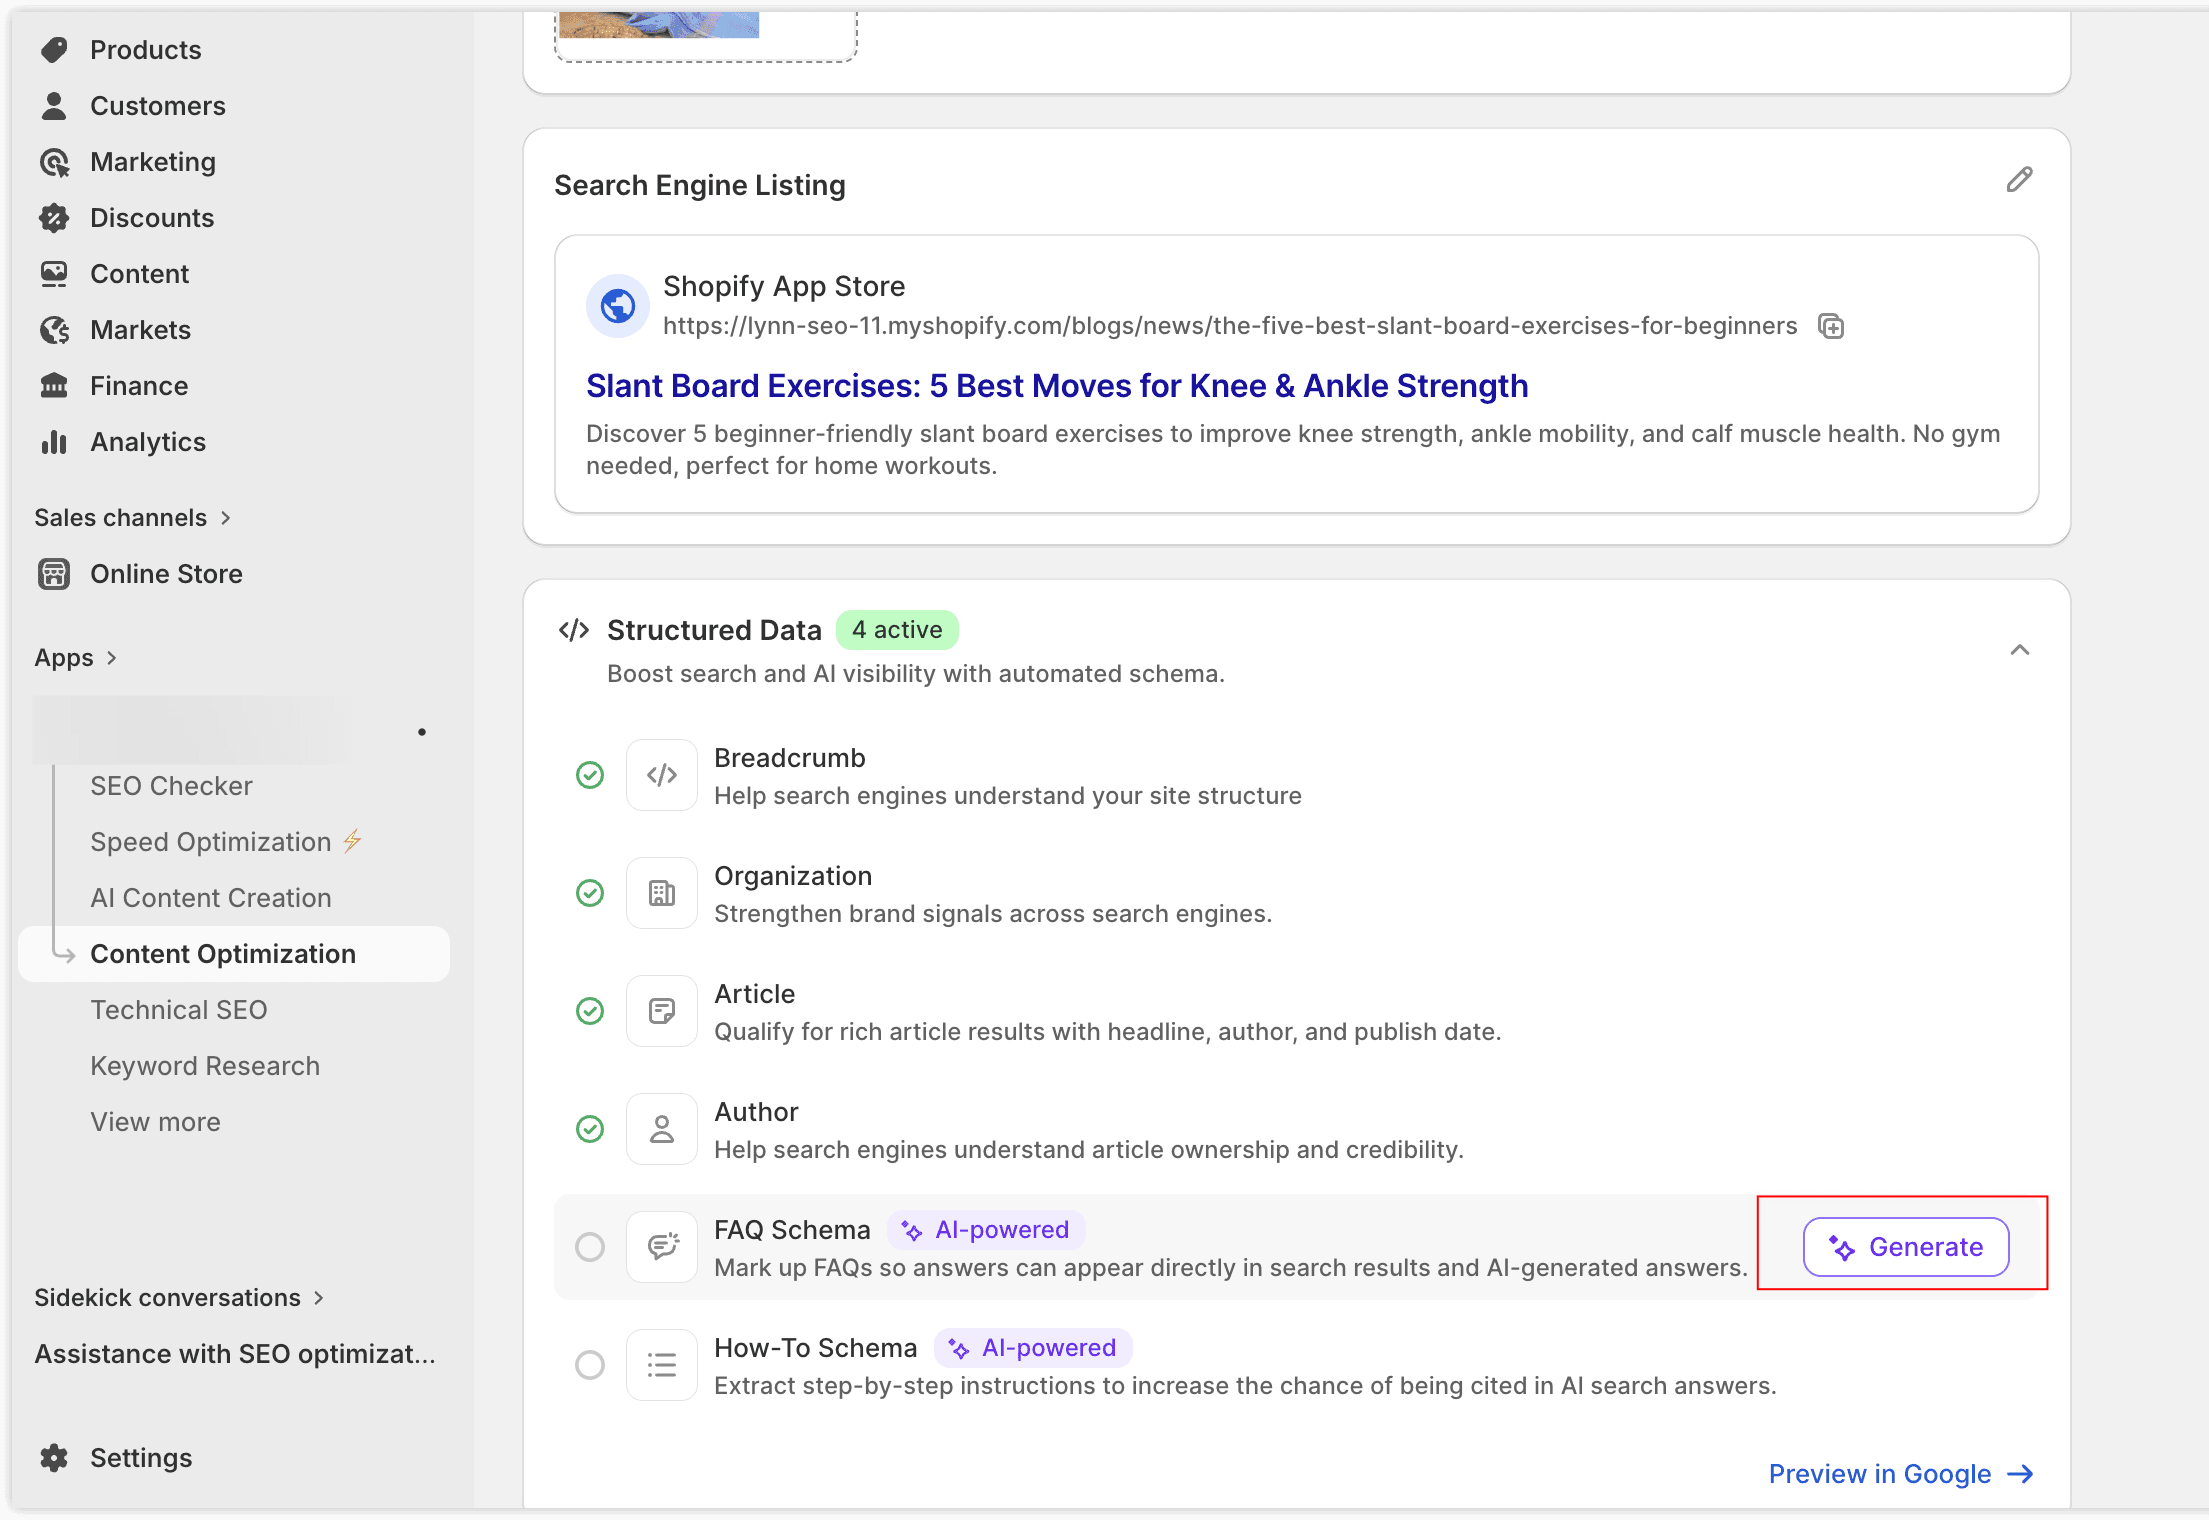Viewport: 2209px width, 1520px height.
Task: Expand Sidekick conversations chevron
Action: click(319, 1298)
